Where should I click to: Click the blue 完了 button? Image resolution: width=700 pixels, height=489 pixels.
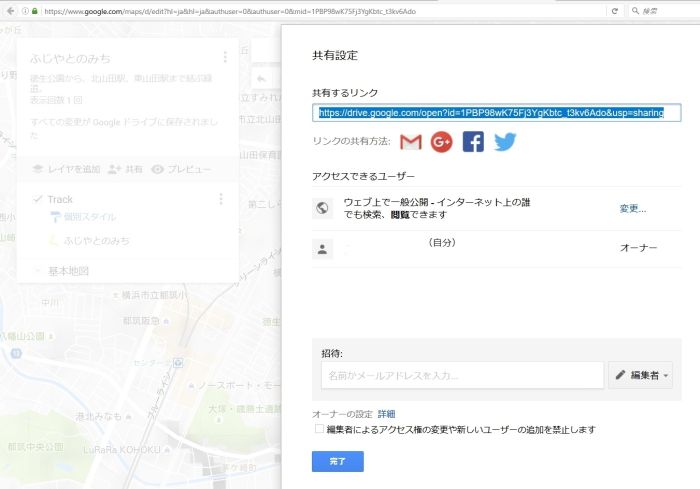(x=338, y=461)
